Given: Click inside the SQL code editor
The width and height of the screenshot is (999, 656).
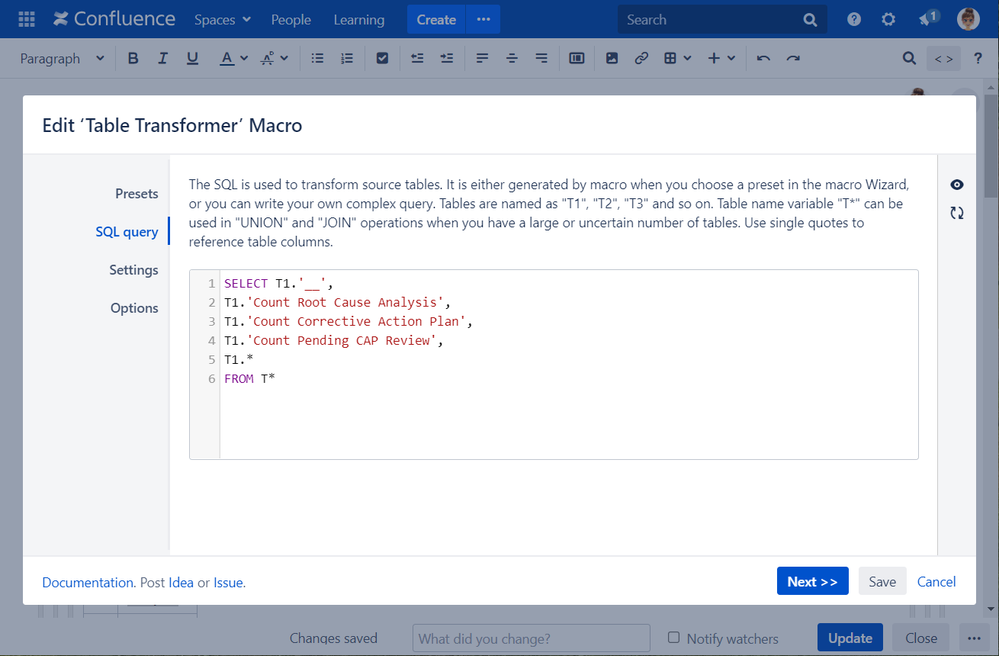Looking at the screenshot, I should (554, 364).
